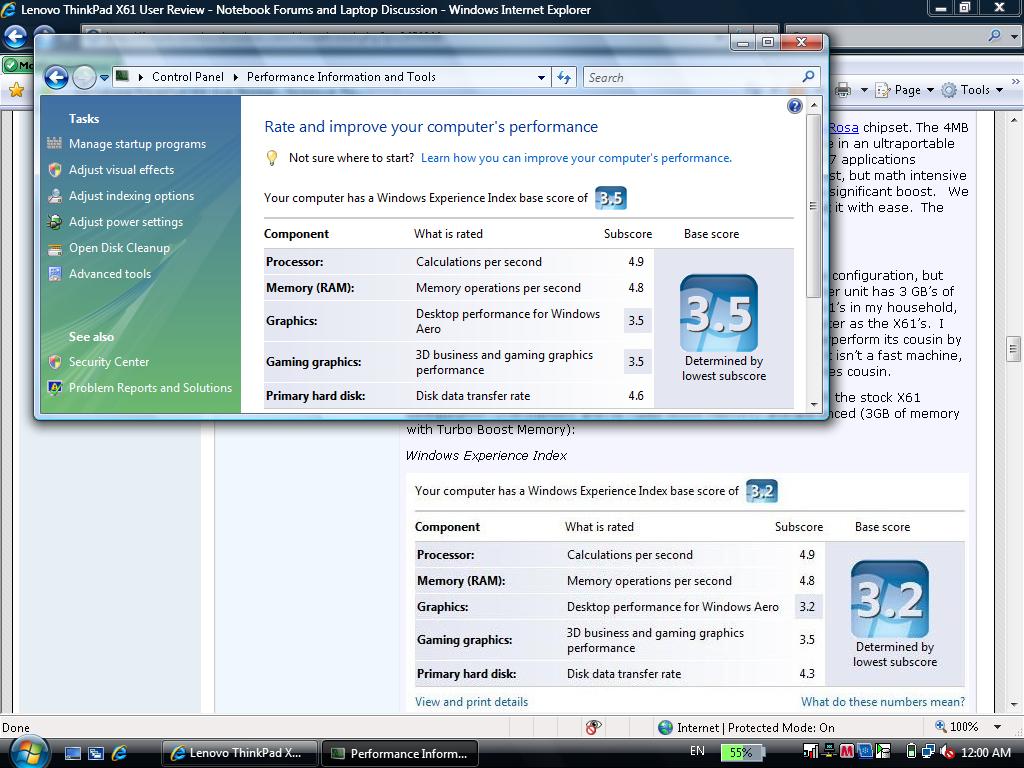Click the EN language bar indicator
Screen dimensions: 1024x768
click(x=697, y=751)
